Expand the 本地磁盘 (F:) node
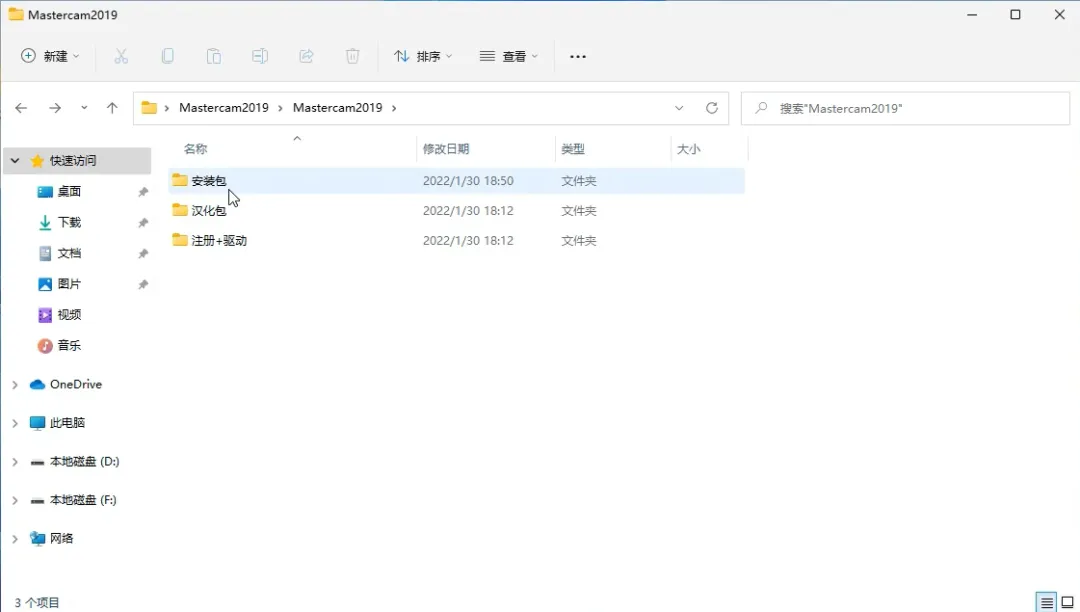Screen dimensions: 1080x612 [x=15, y=500]
